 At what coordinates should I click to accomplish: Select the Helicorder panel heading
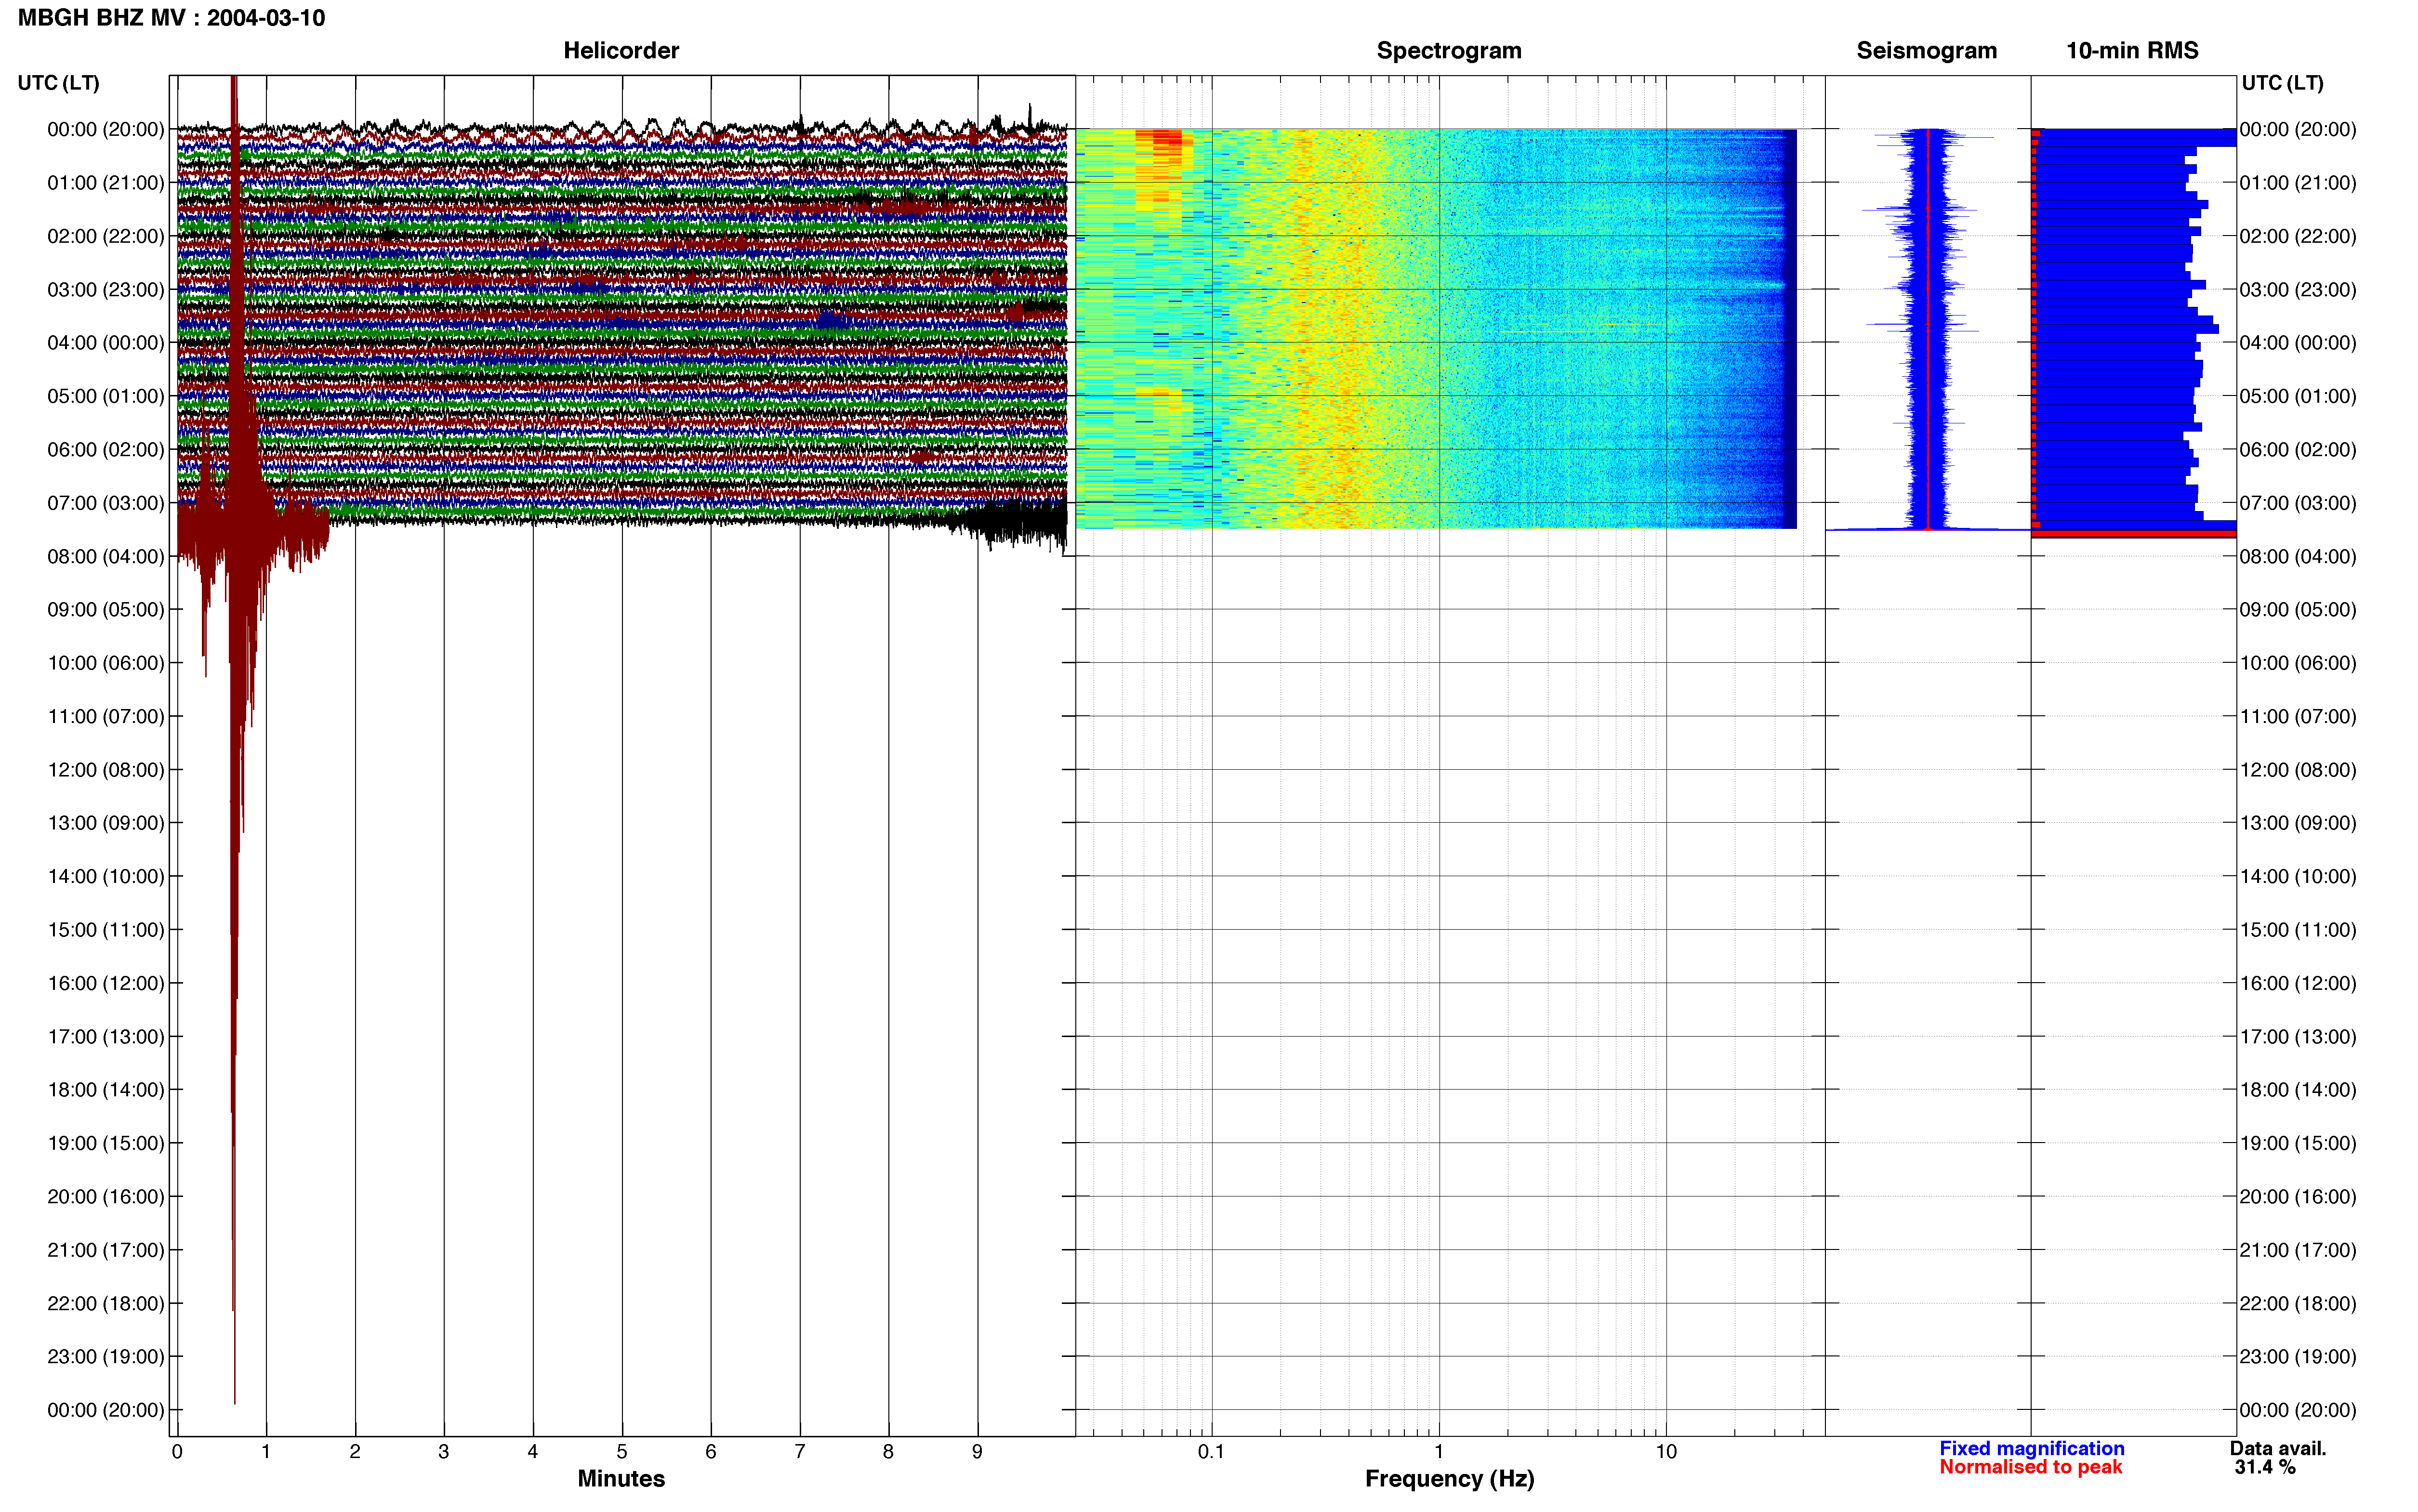[621, 50]
